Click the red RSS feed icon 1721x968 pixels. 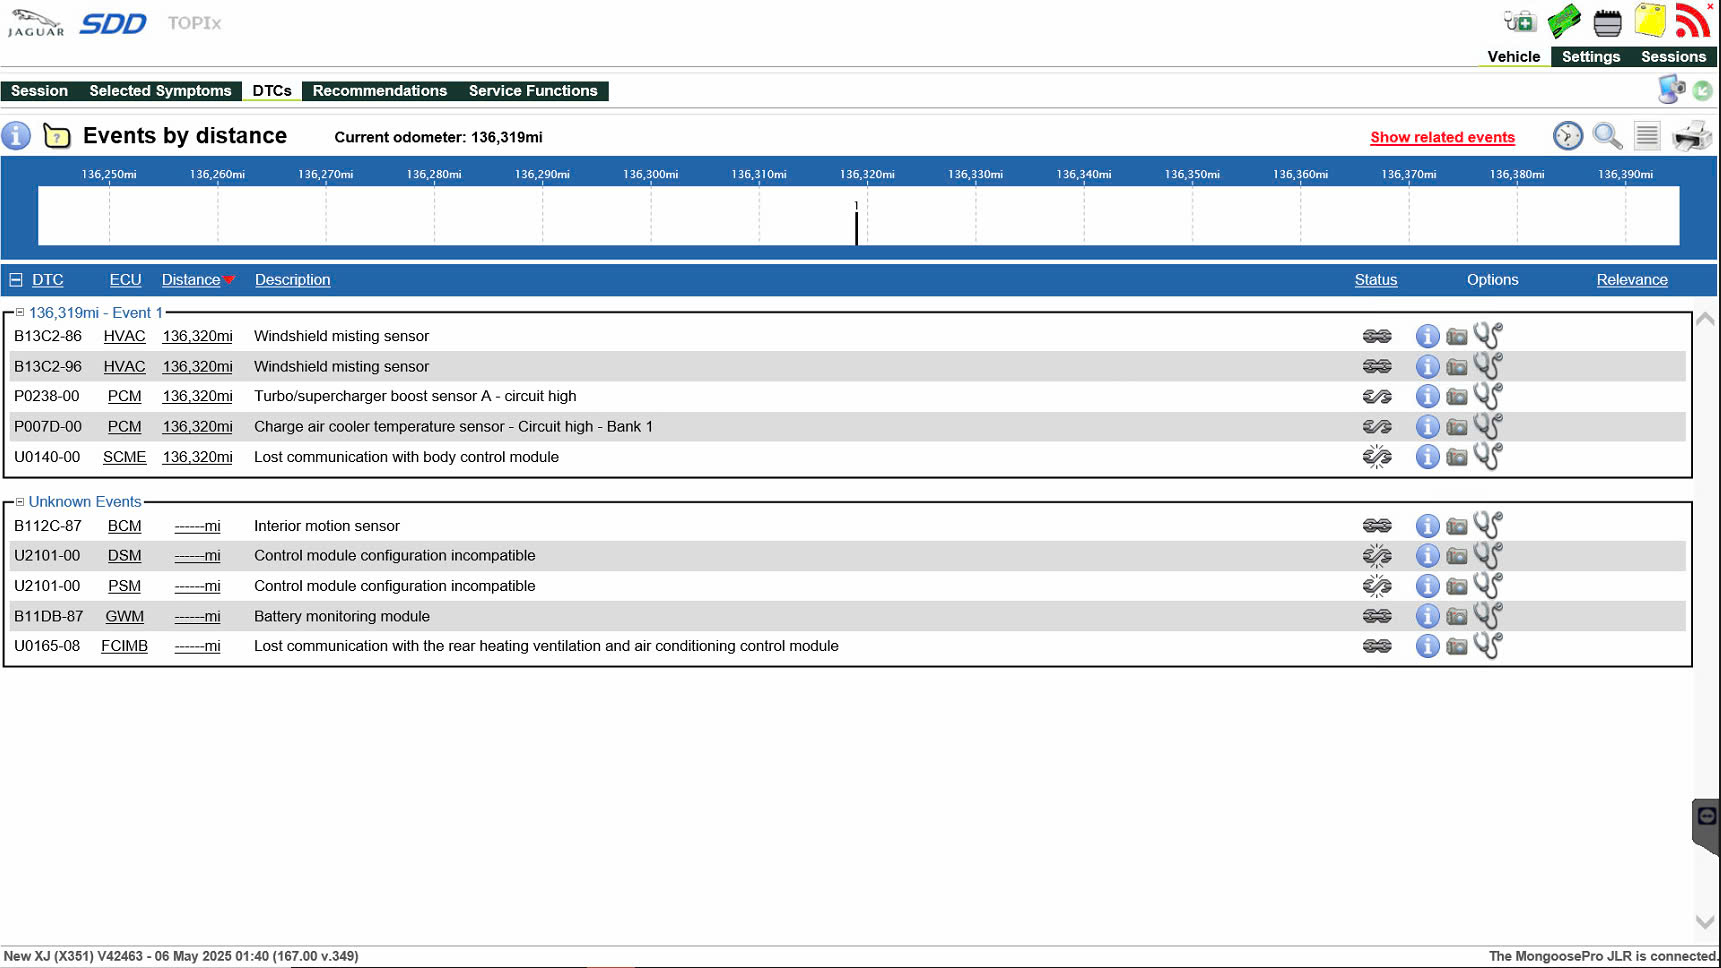point(1693,20)
